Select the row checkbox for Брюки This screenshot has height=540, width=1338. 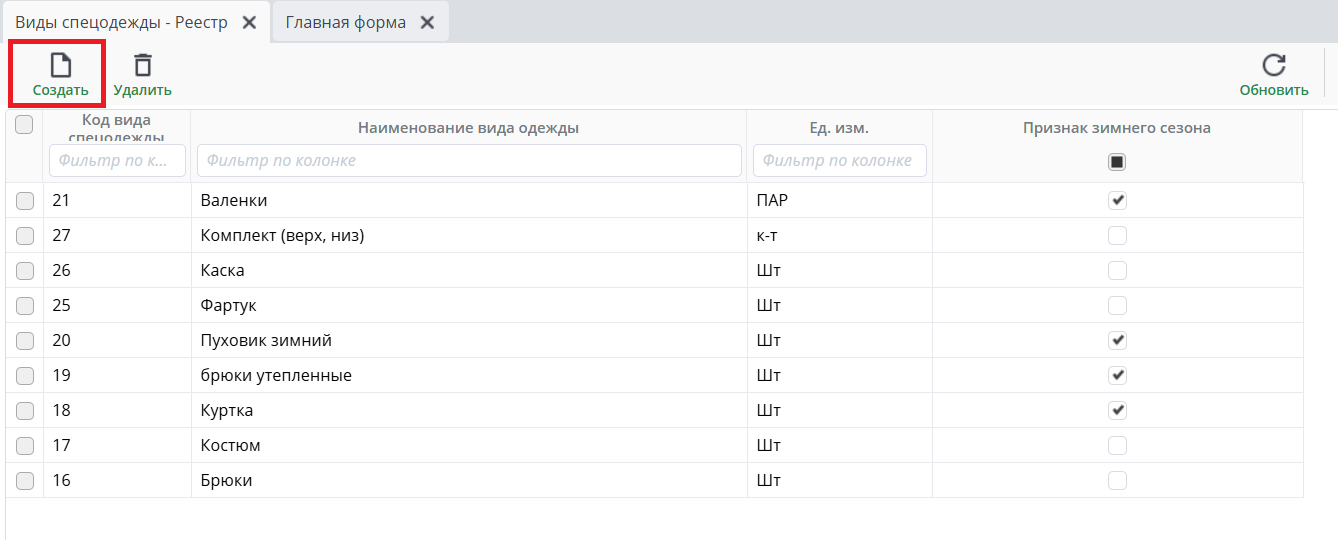click(x=25, y=481)
